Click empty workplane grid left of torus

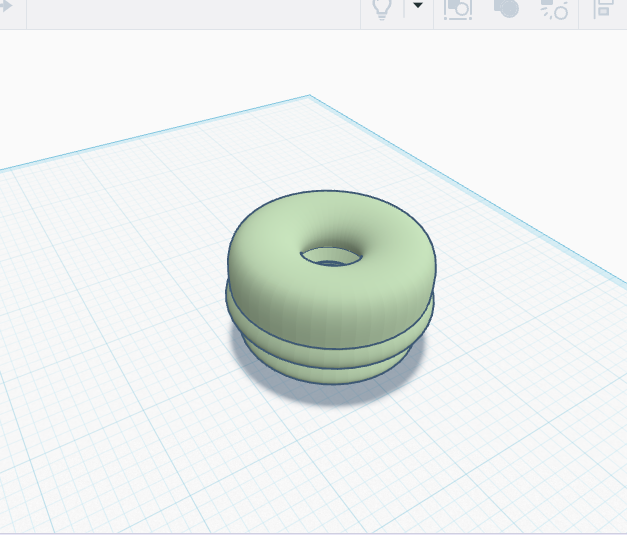tap(120, 300)
